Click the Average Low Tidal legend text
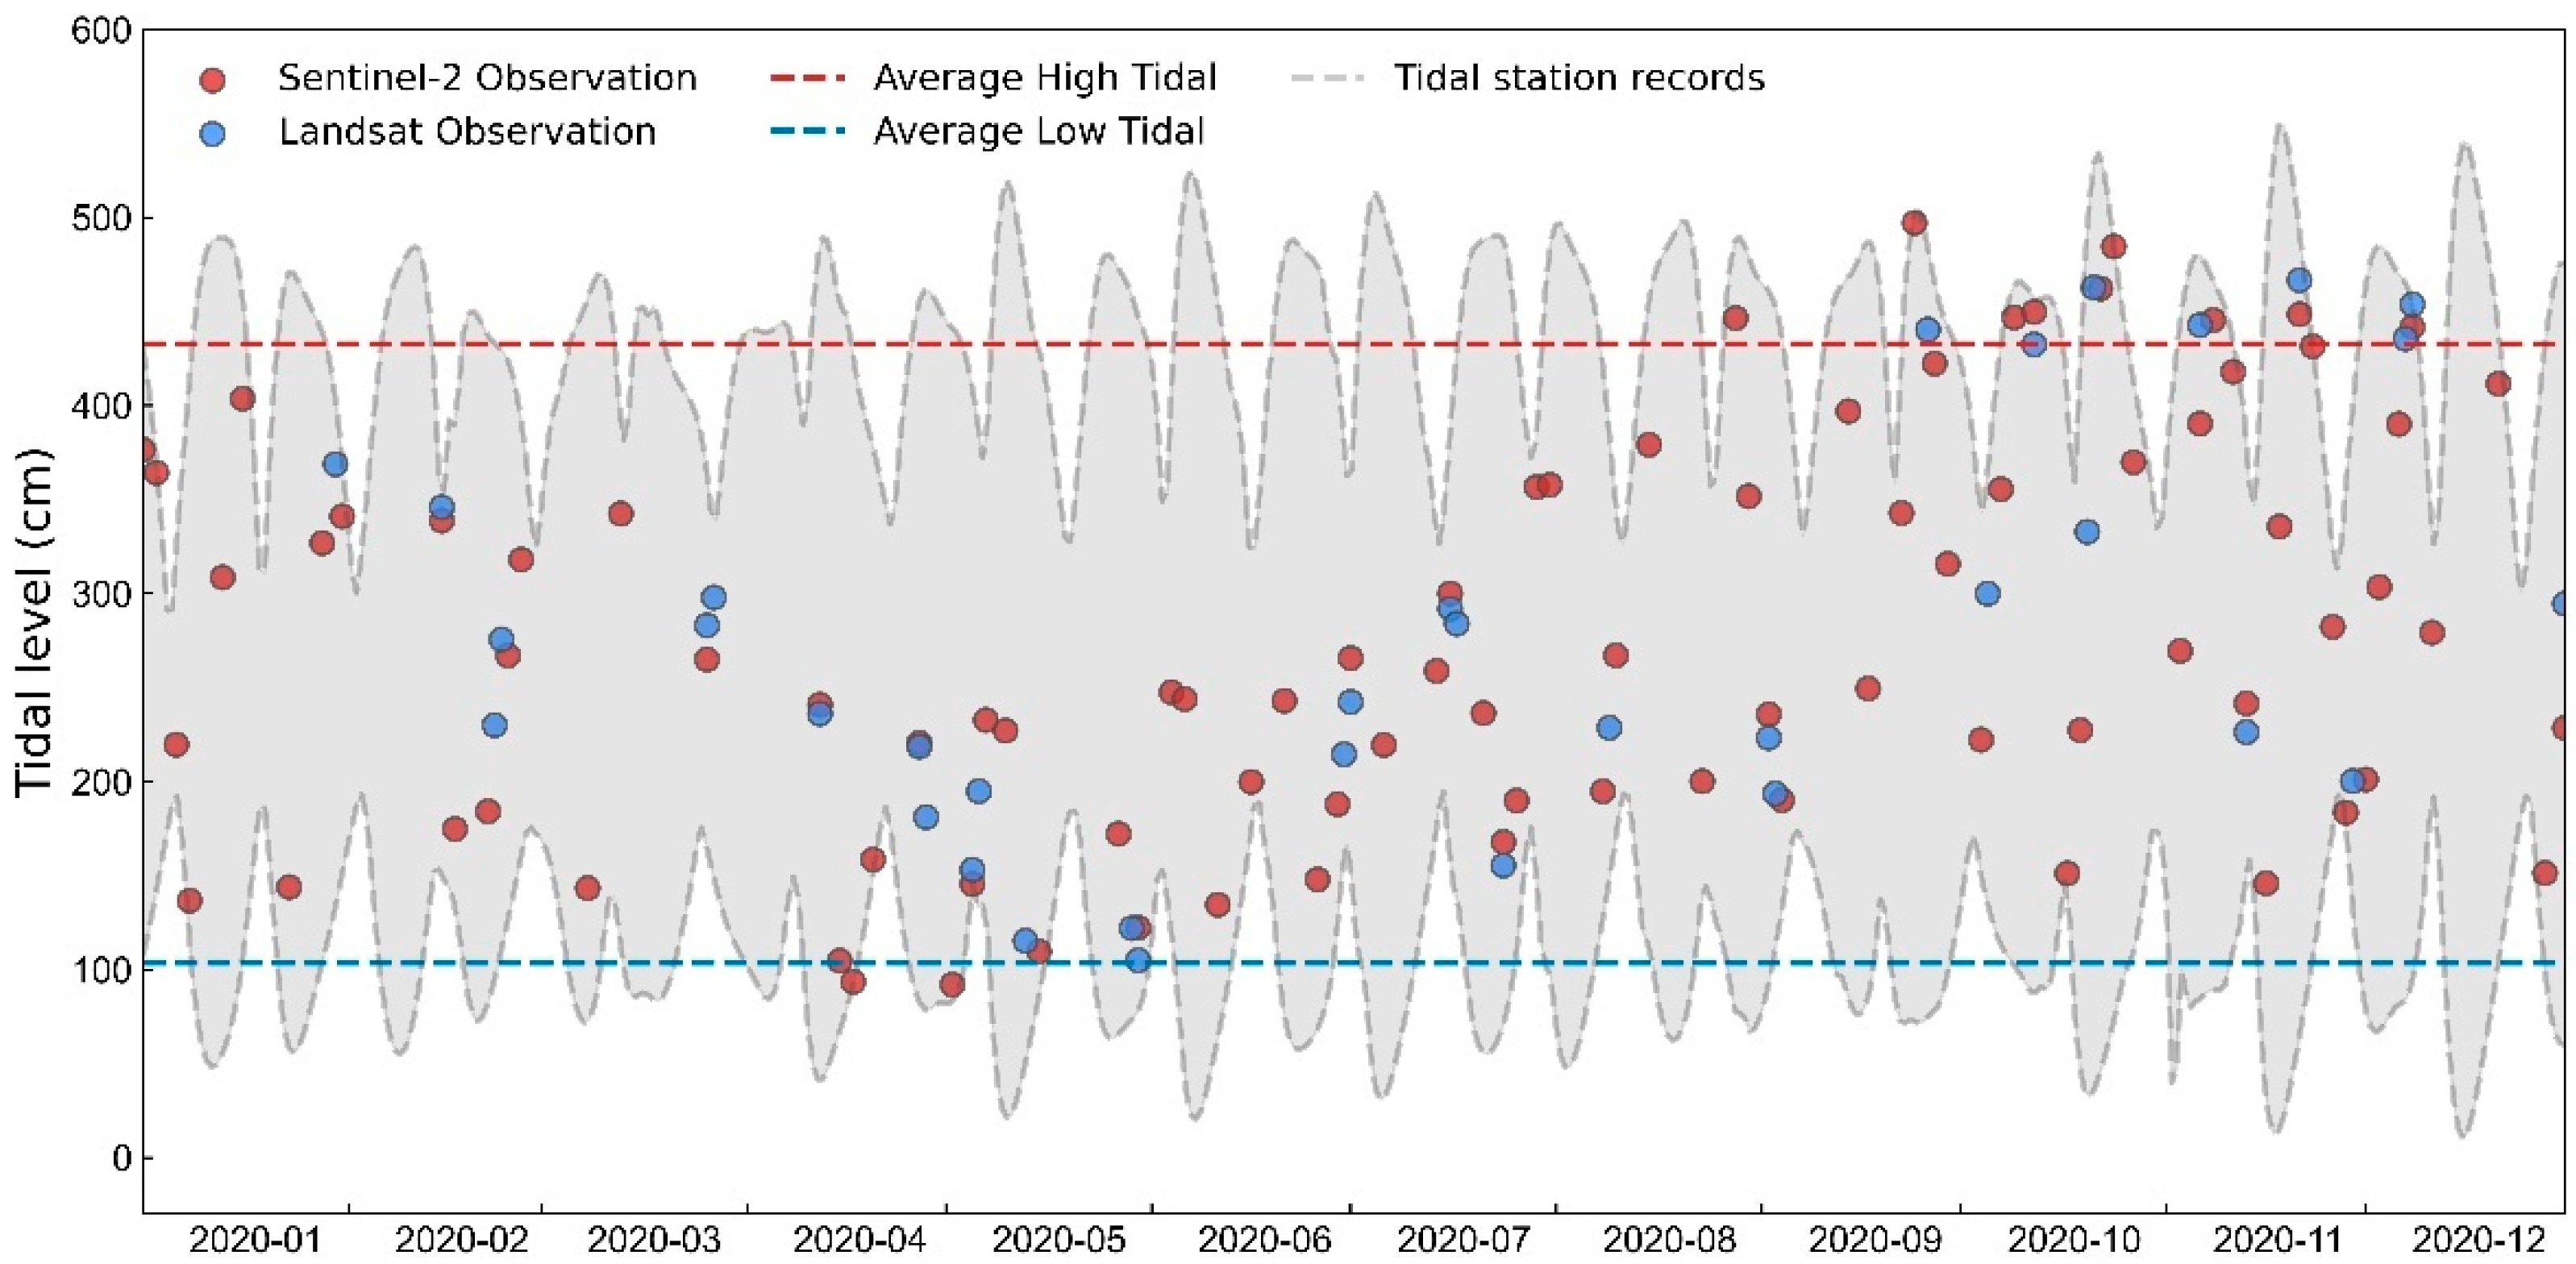The width and height of the screenshot is (2576, 1264). click(1039, 132)
